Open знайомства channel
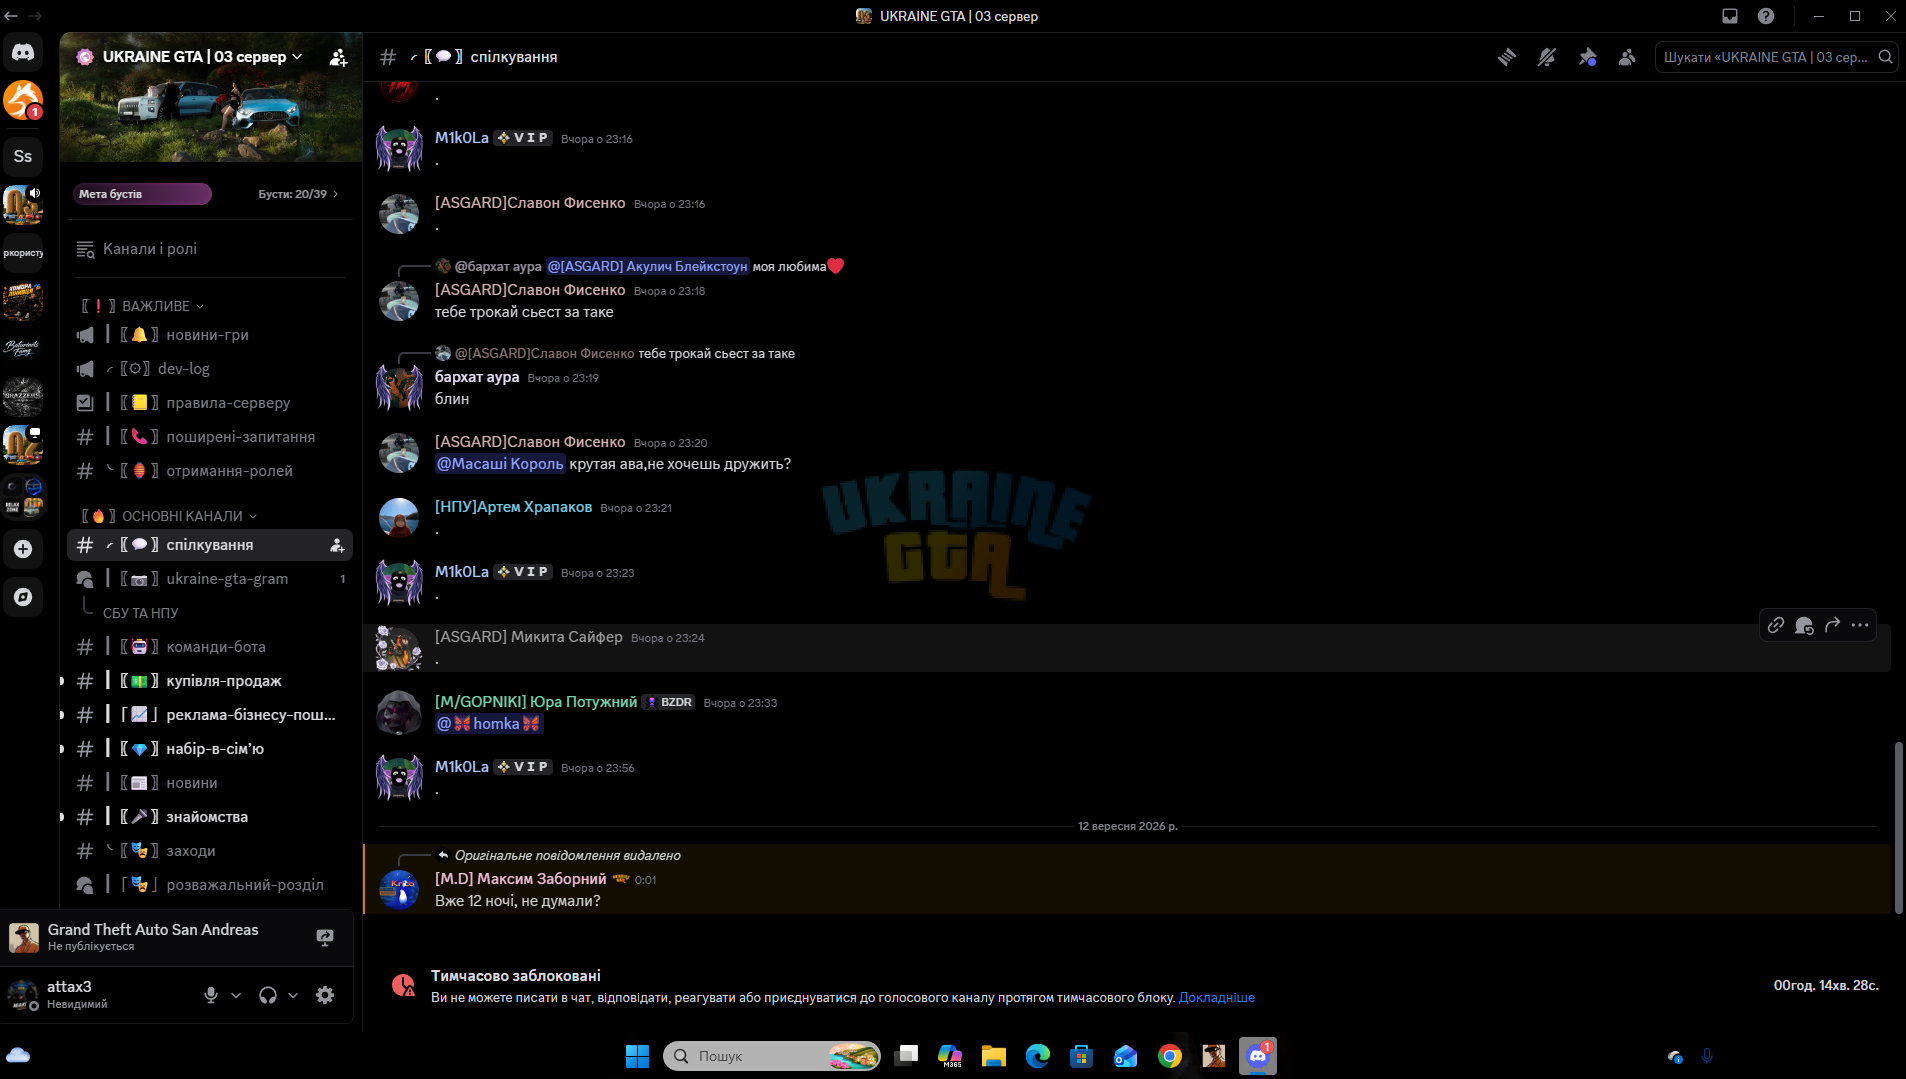 pos(210,817)
